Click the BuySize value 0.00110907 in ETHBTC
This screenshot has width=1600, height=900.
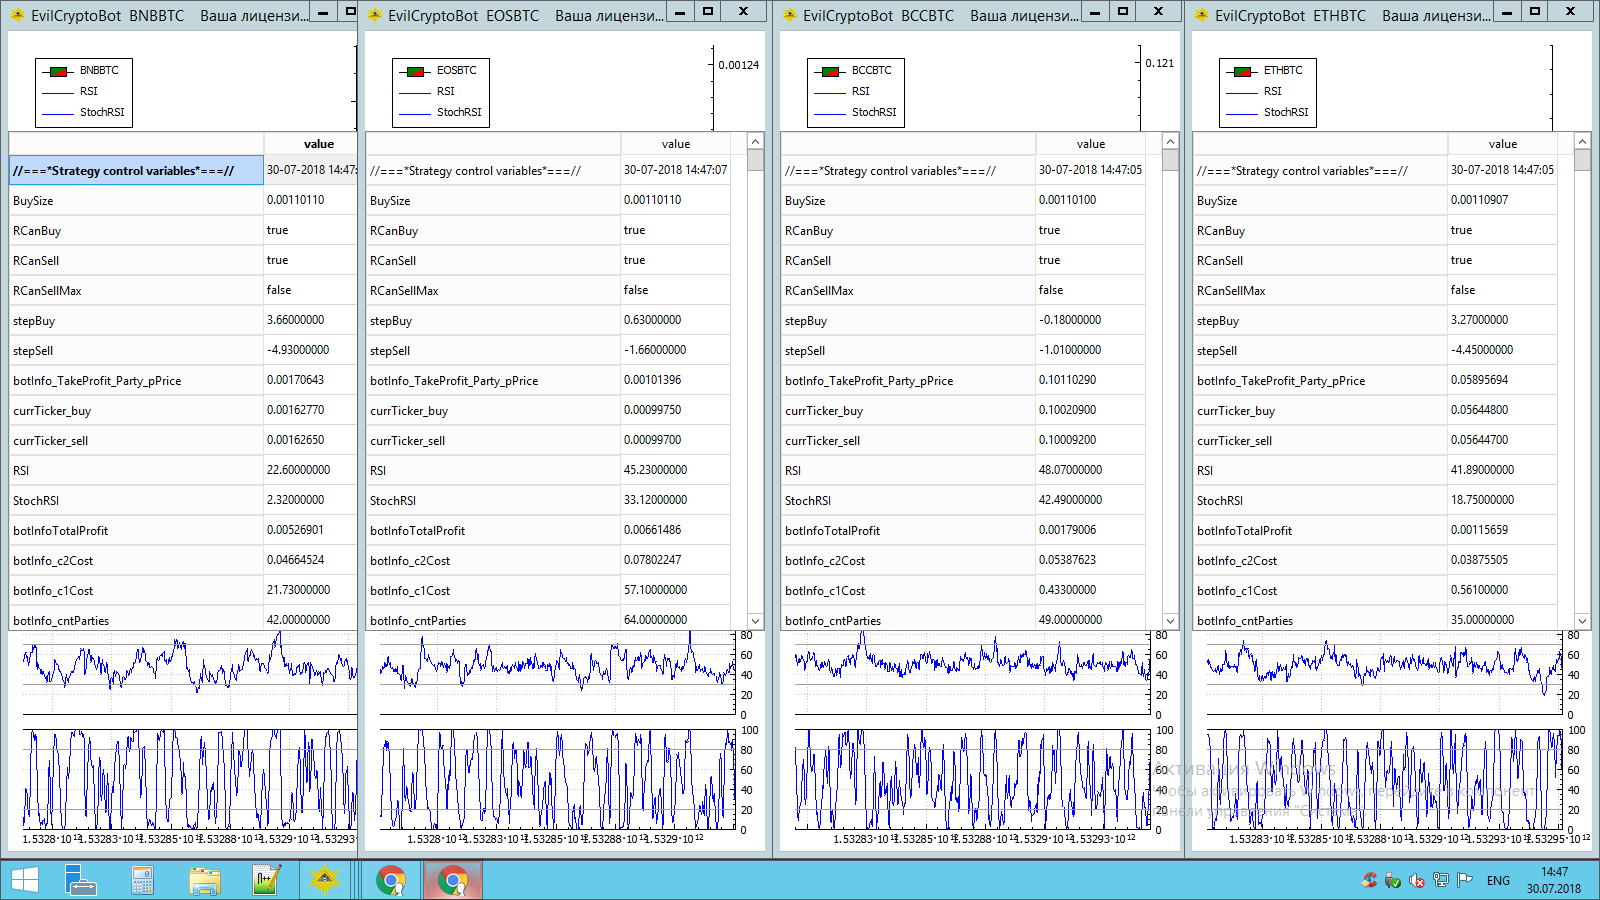click(x=1480, y=200)
